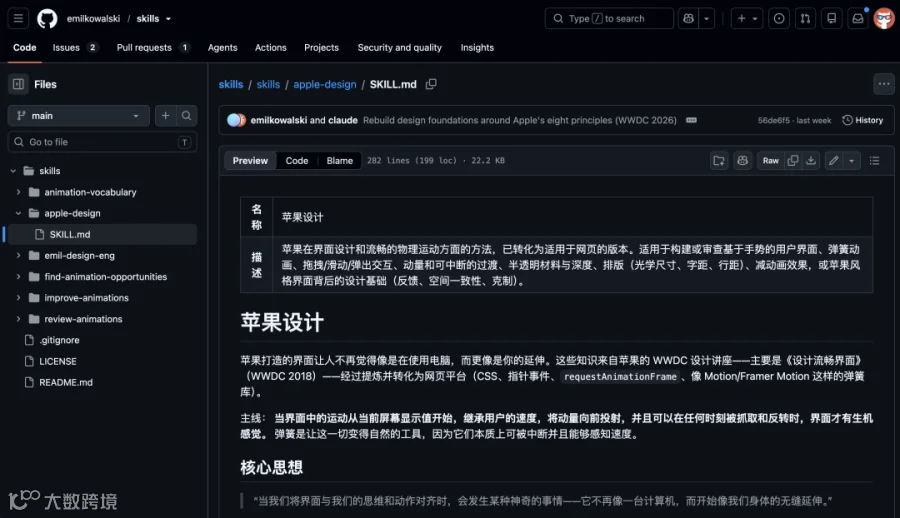
Task: Switch to Blame view
Action: 340,161
